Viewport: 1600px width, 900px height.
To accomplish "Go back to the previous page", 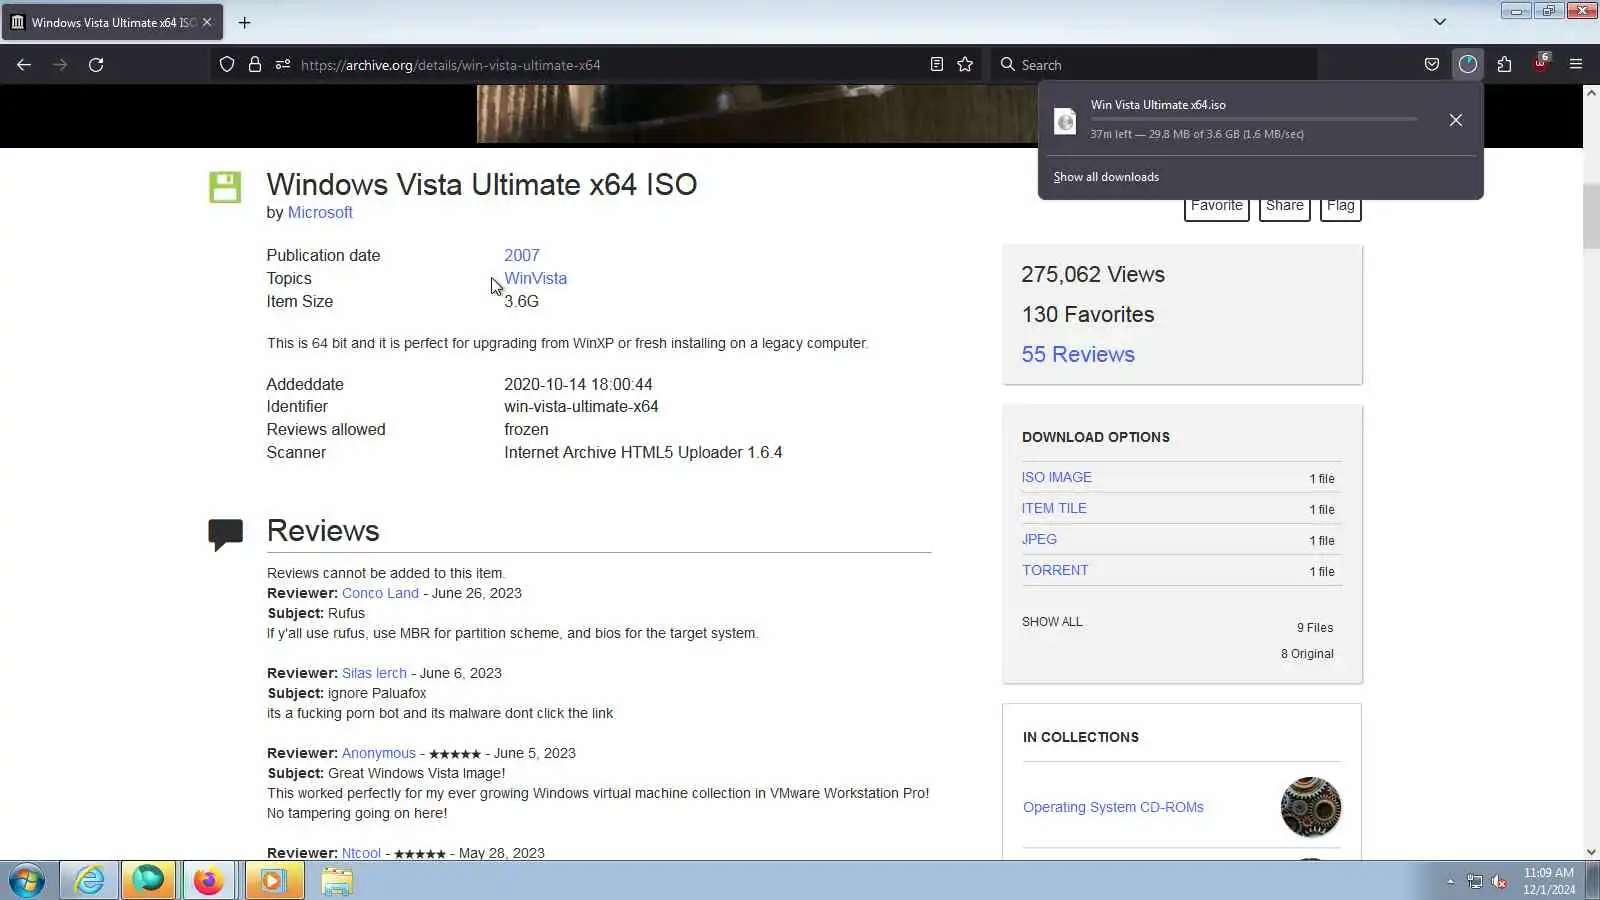I will [24, 65].
